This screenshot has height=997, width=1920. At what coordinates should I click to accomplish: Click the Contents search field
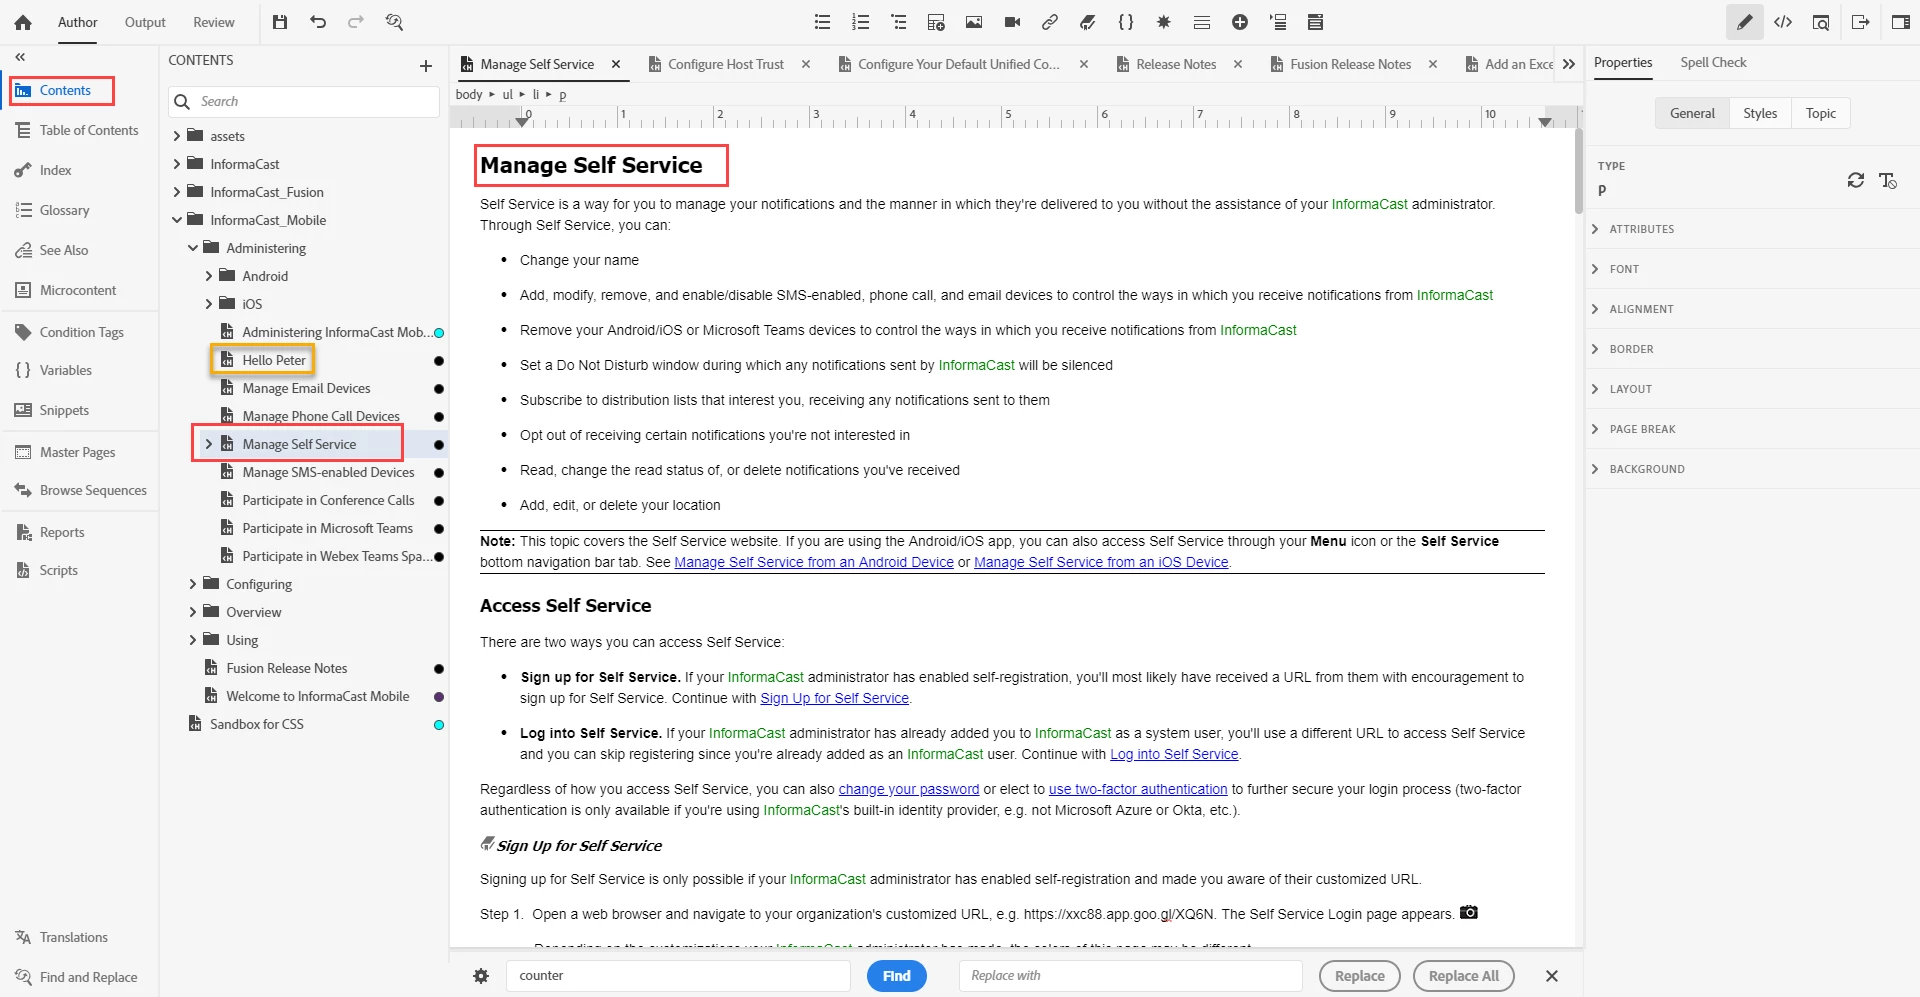click(304, 101)
